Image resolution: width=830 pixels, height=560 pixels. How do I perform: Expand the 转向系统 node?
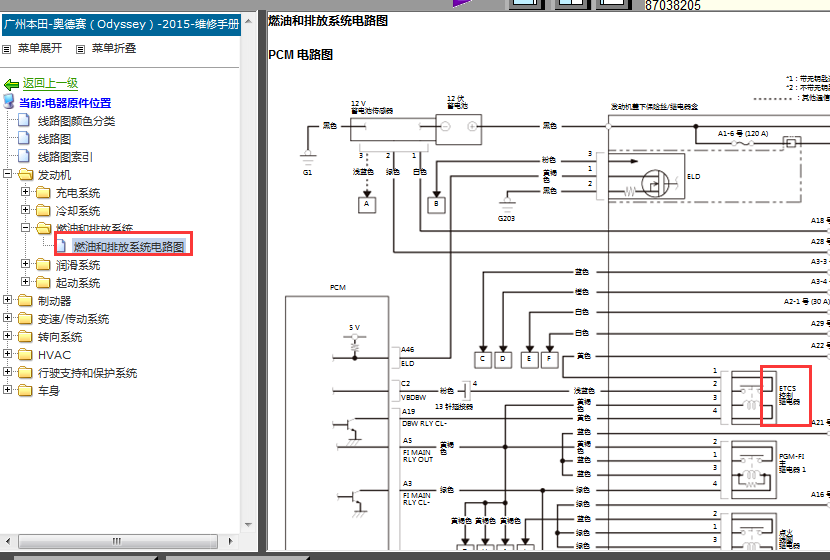click(7, 336)
